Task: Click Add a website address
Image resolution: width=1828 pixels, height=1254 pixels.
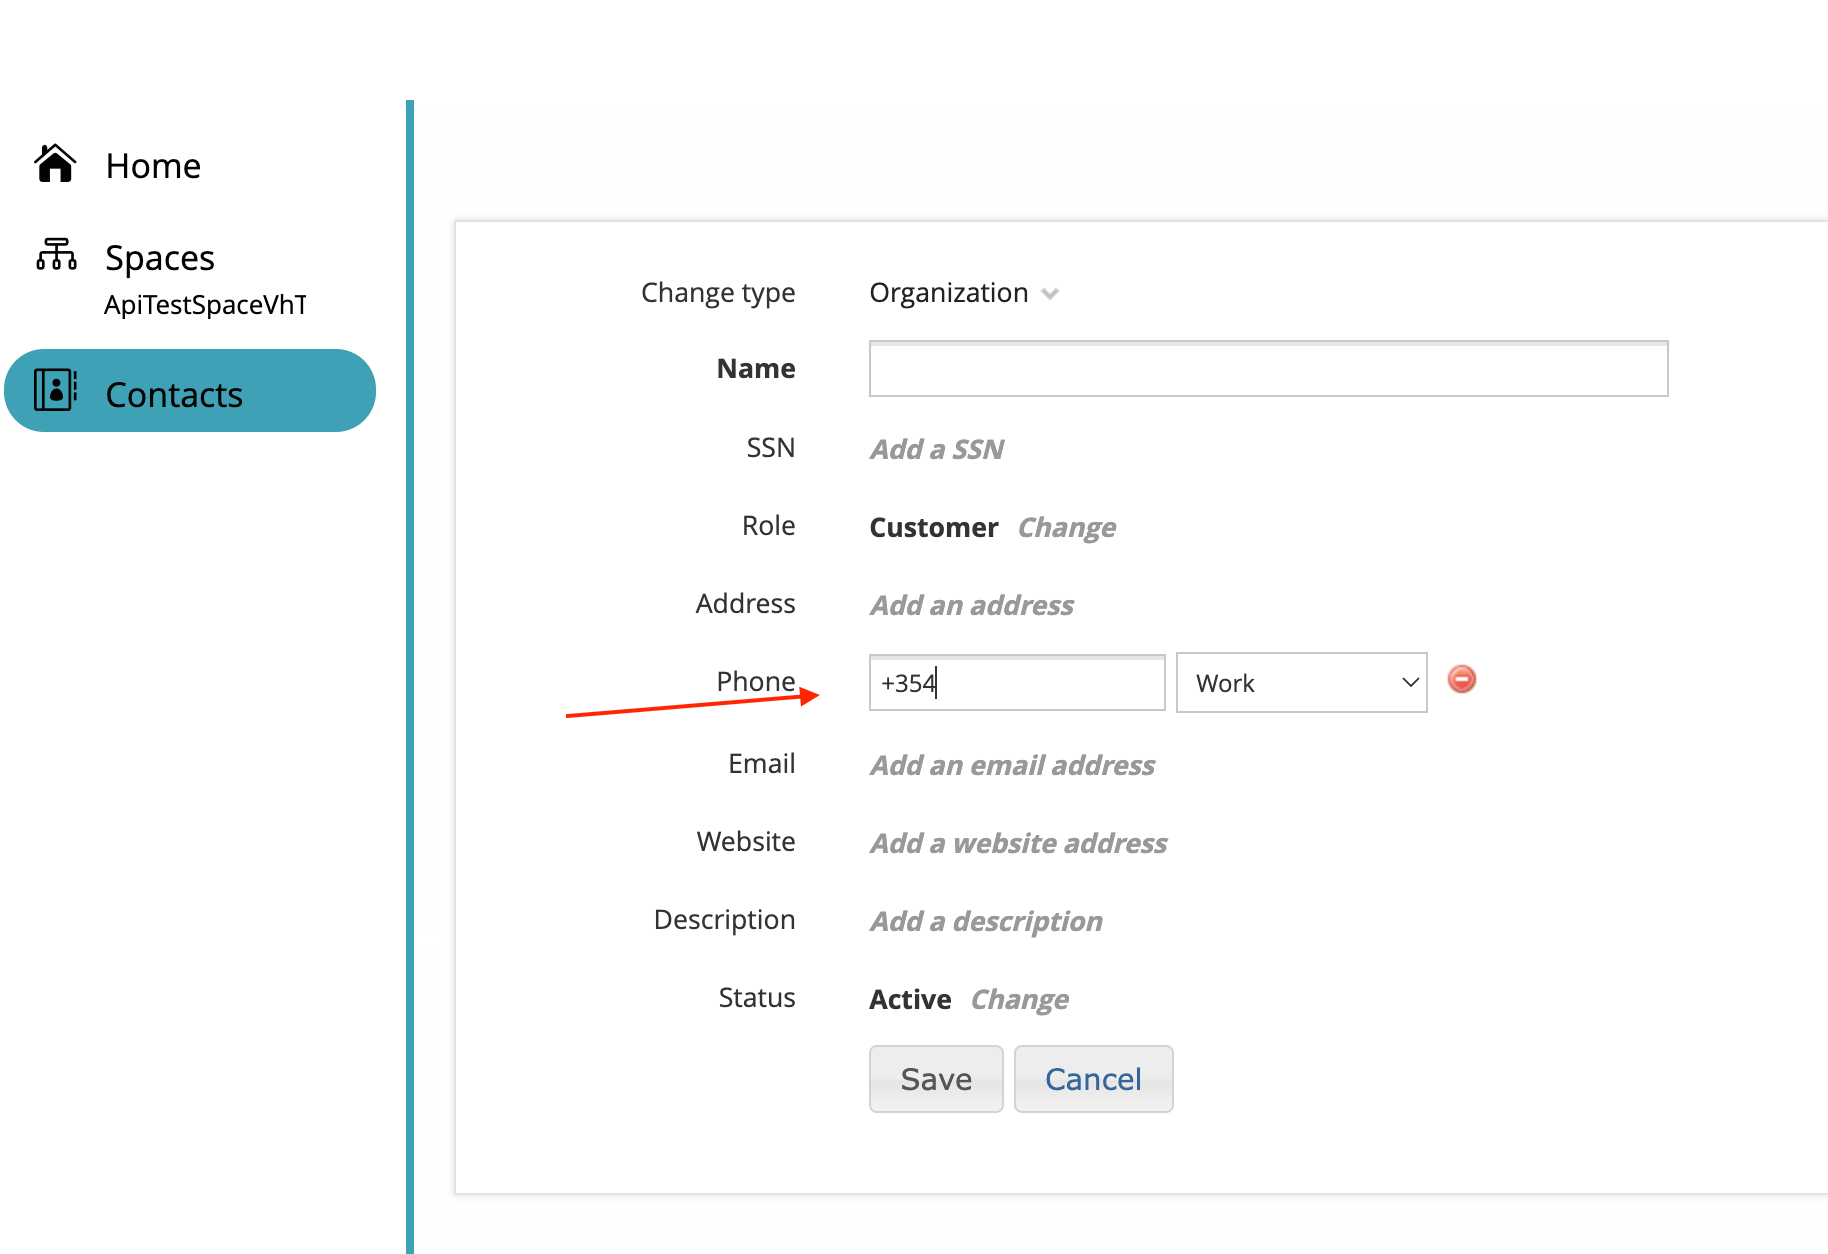Action: [x=1018, y=843]
